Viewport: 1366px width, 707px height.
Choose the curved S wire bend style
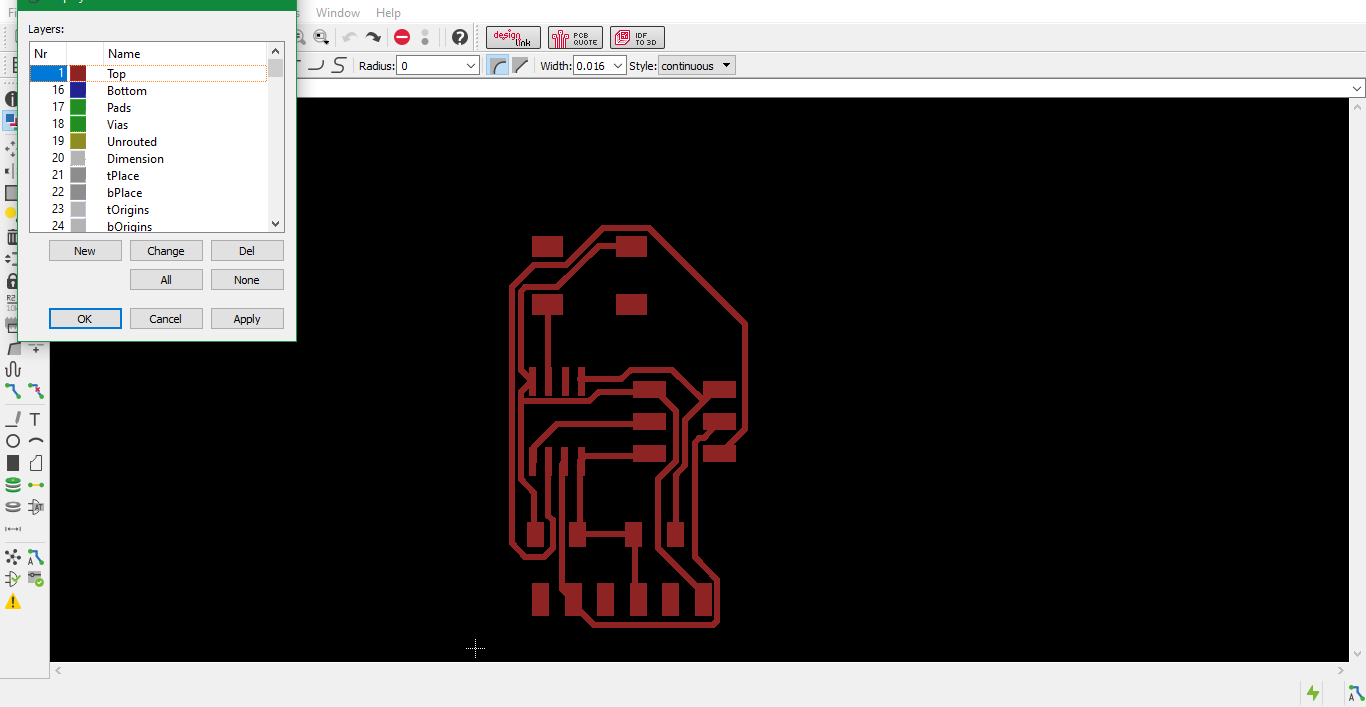pos(339,65)
